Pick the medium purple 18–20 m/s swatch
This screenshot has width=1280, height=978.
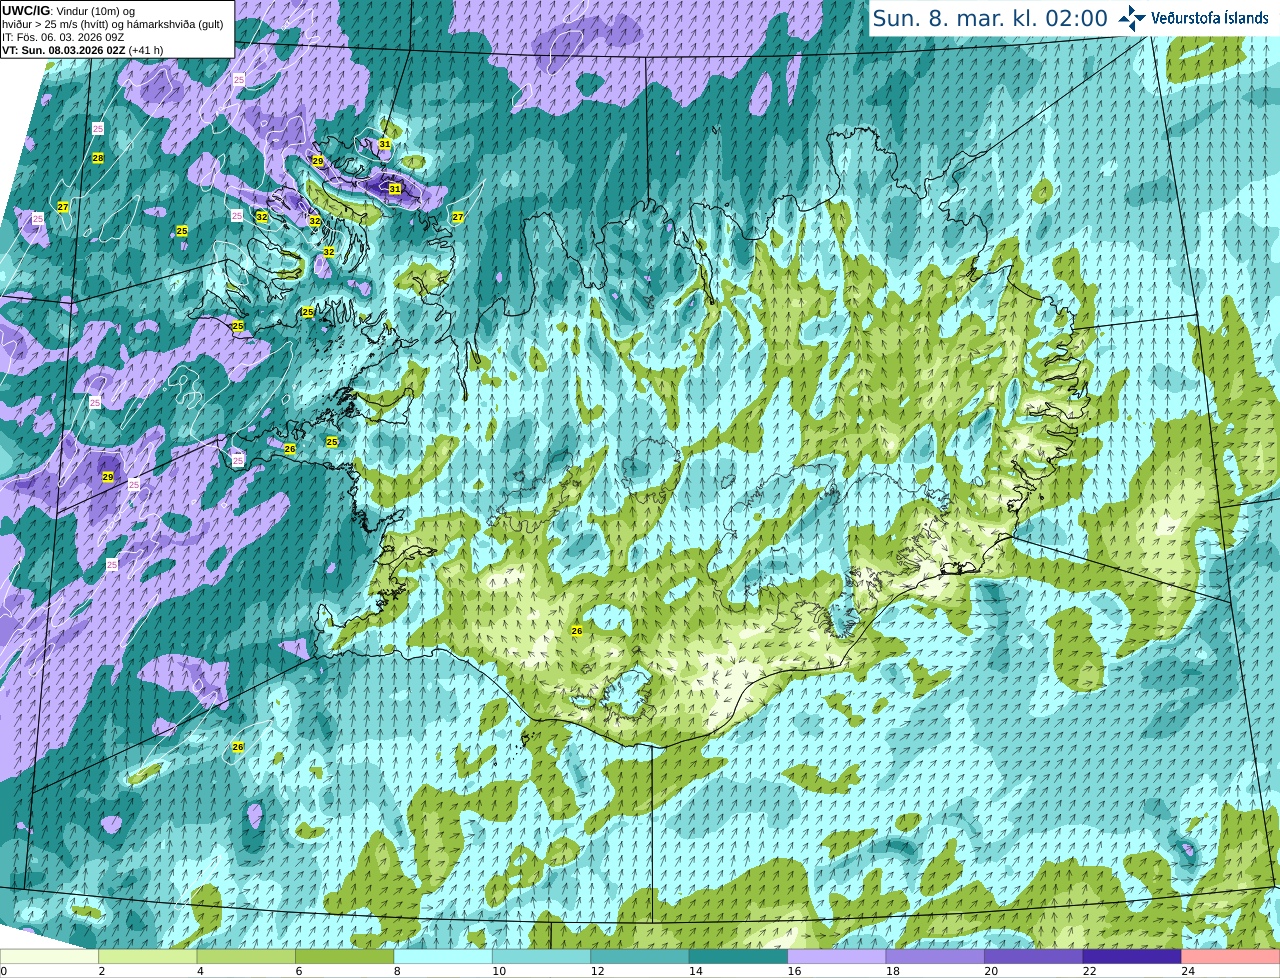[935, 957]
